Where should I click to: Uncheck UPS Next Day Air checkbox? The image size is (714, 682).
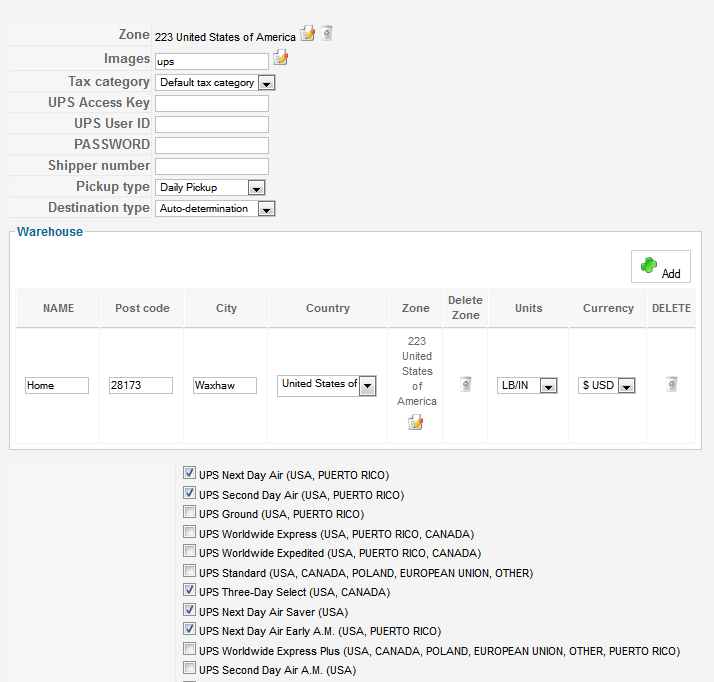click(189, 473)
